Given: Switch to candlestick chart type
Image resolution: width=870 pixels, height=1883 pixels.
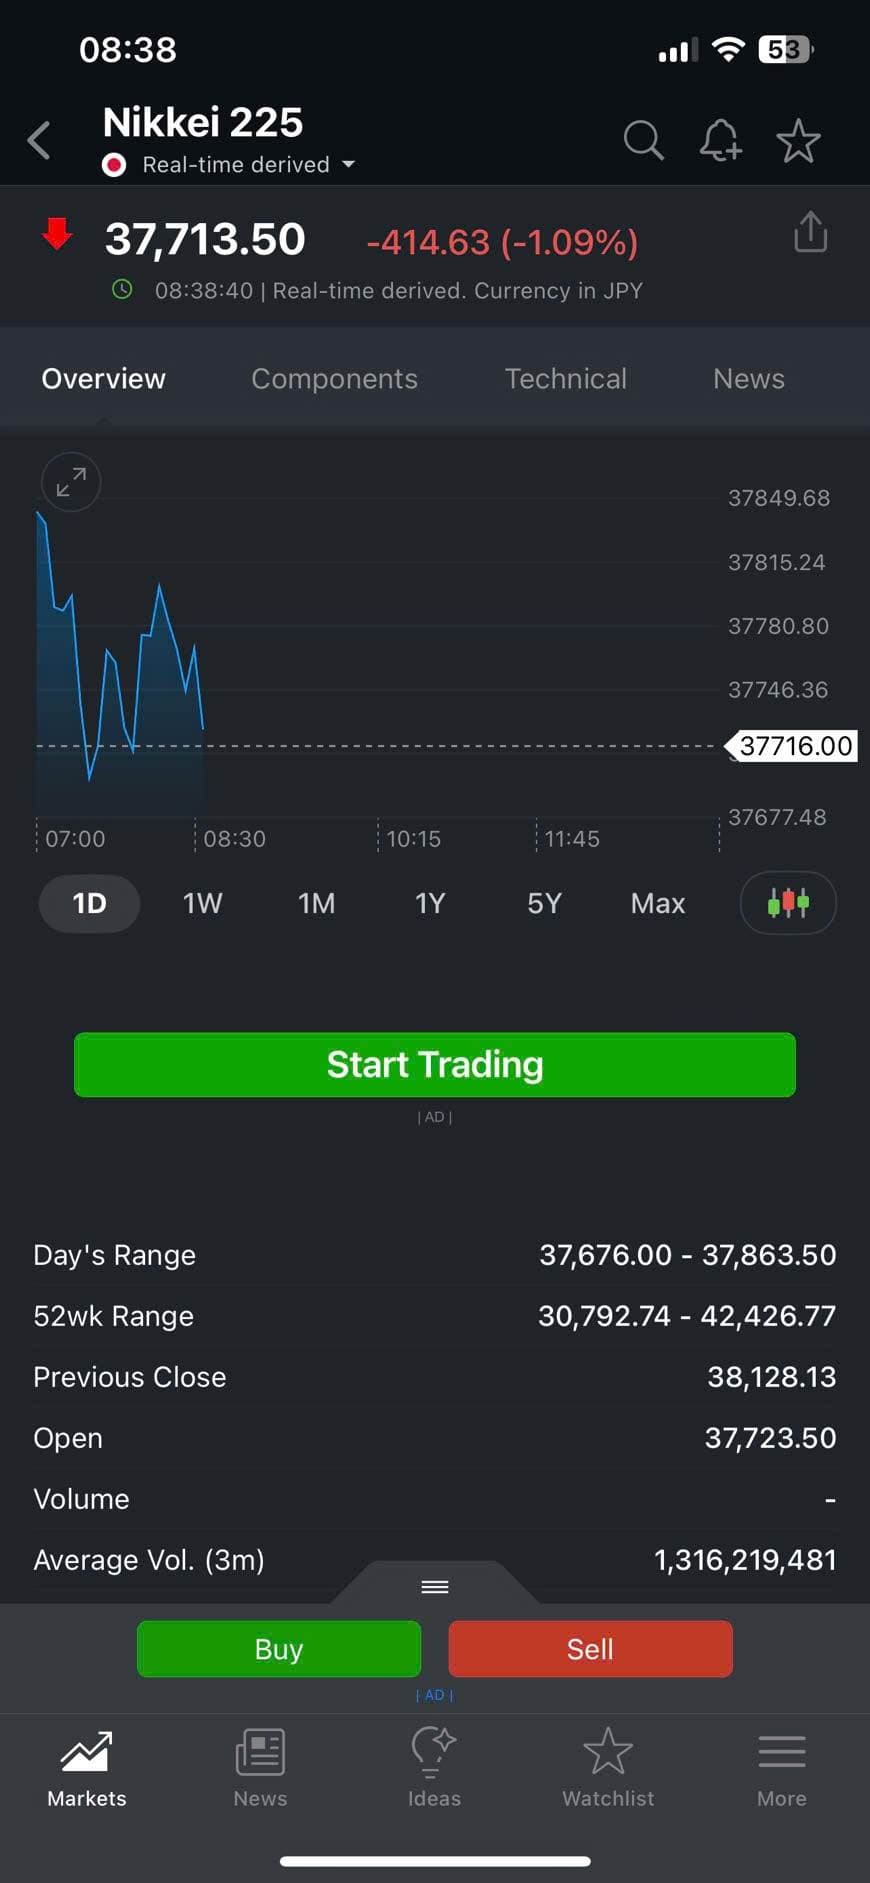Looking at the screenshot, I should click(788, 903).
